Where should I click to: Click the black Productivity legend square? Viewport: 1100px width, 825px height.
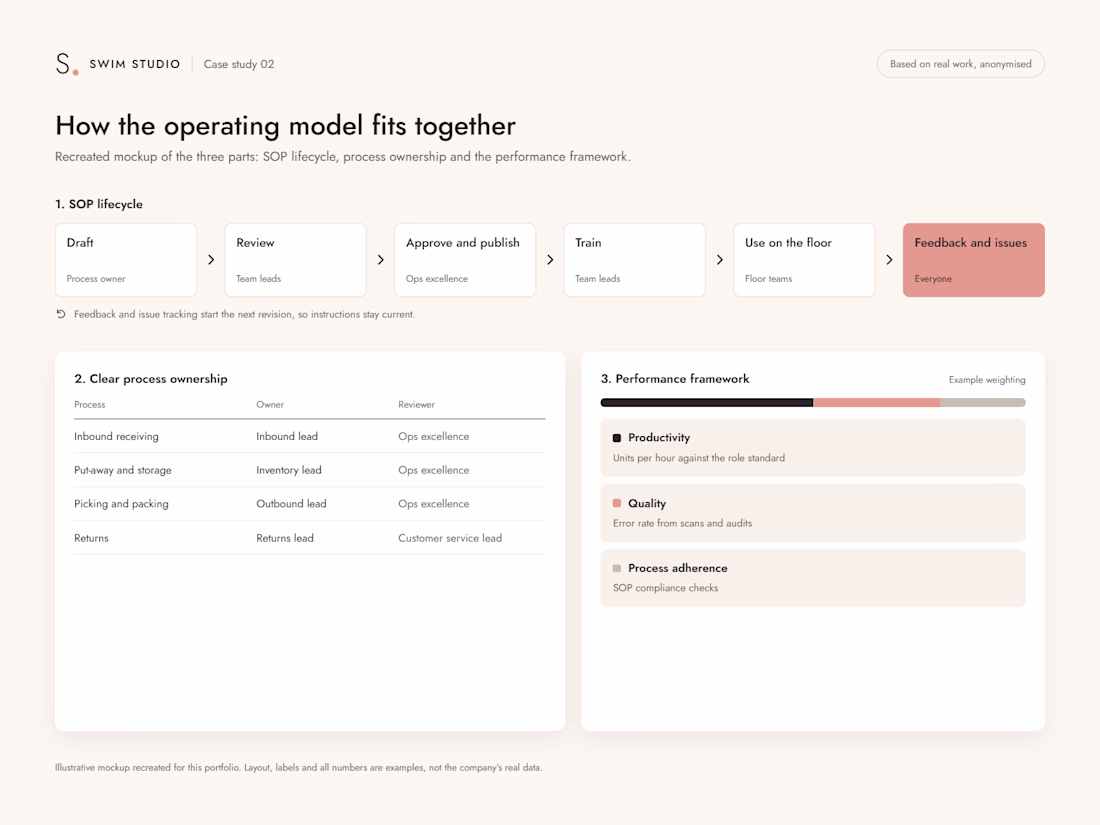point(617,438)
